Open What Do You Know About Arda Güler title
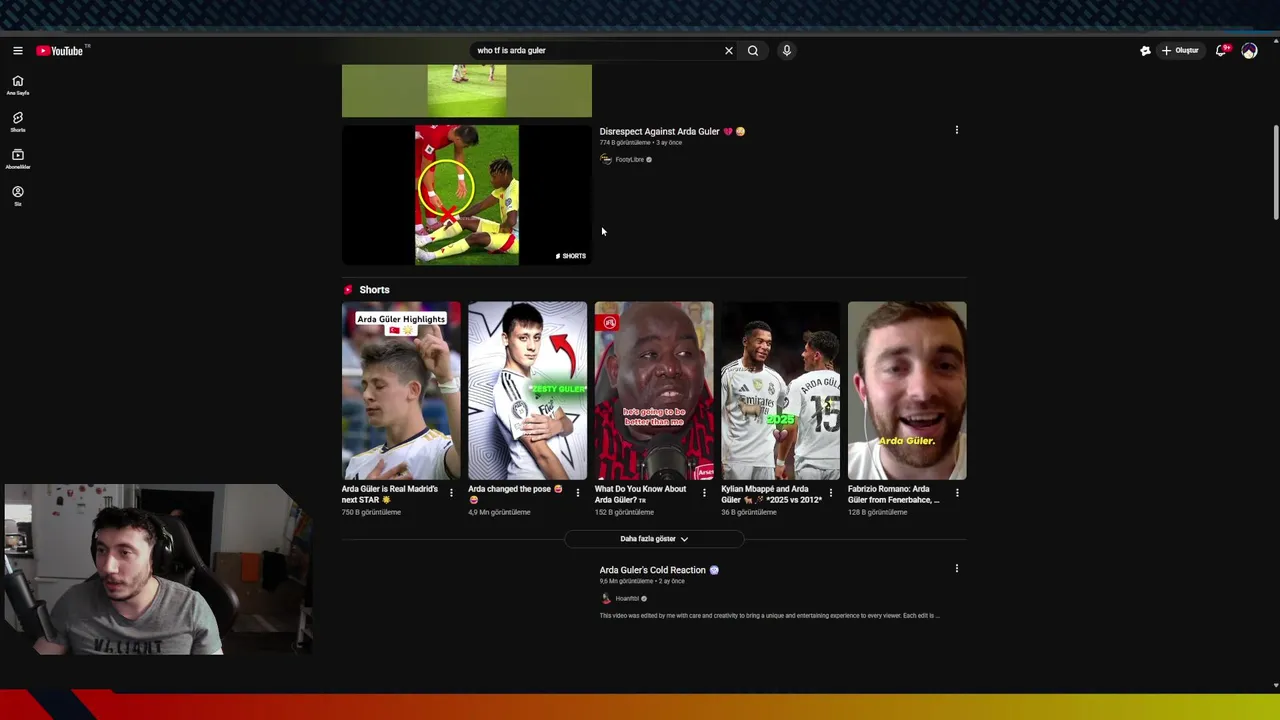This screenshot has height=720, width=1280. click(641, 494)
